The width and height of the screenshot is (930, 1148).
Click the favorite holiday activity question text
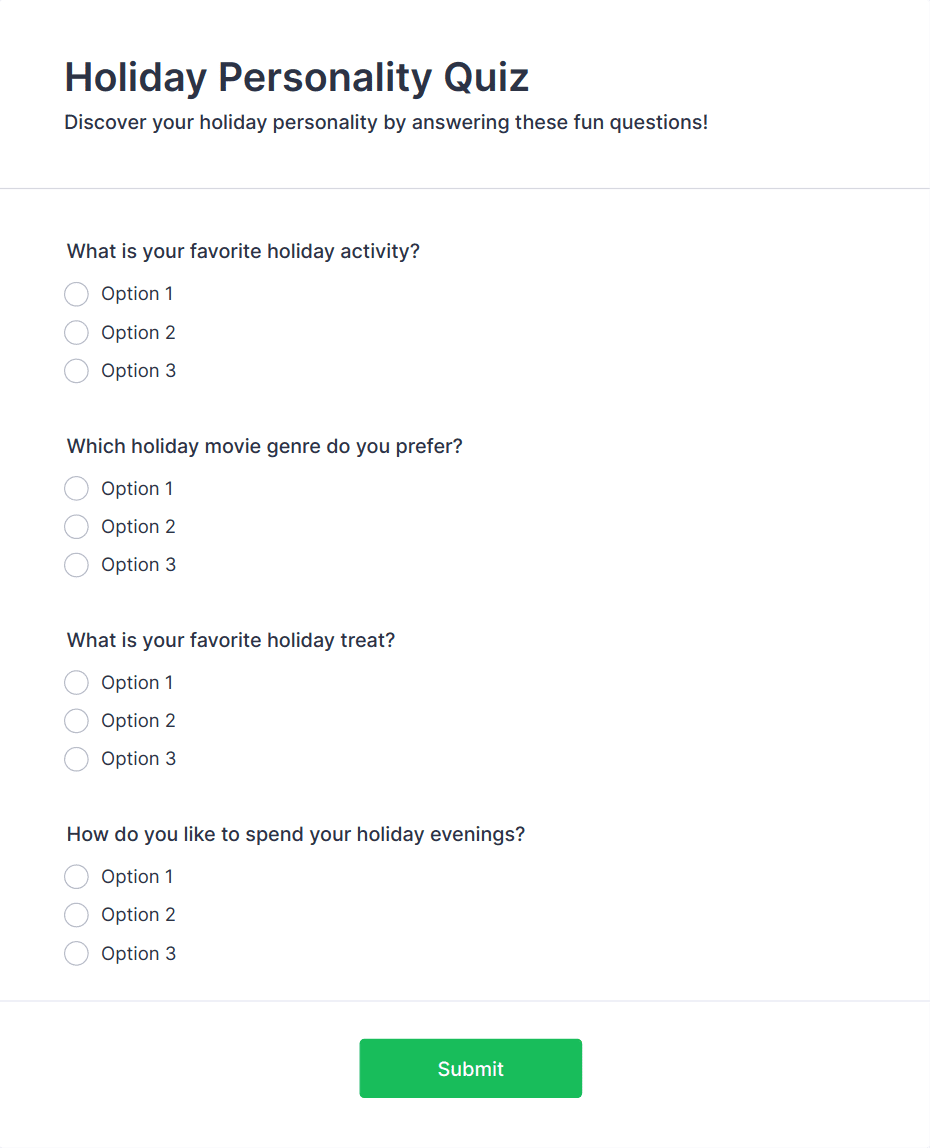click(242, 251)
